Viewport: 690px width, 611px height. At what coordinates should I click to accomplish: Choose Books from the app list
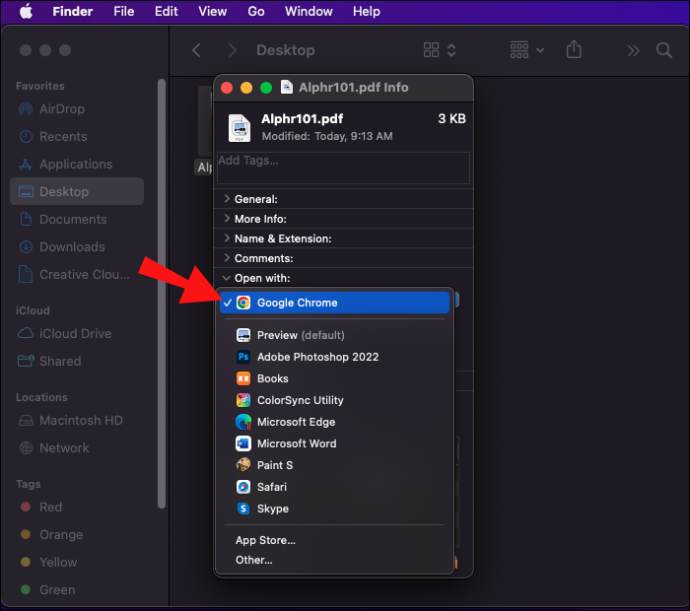click(x=334, y=379)
